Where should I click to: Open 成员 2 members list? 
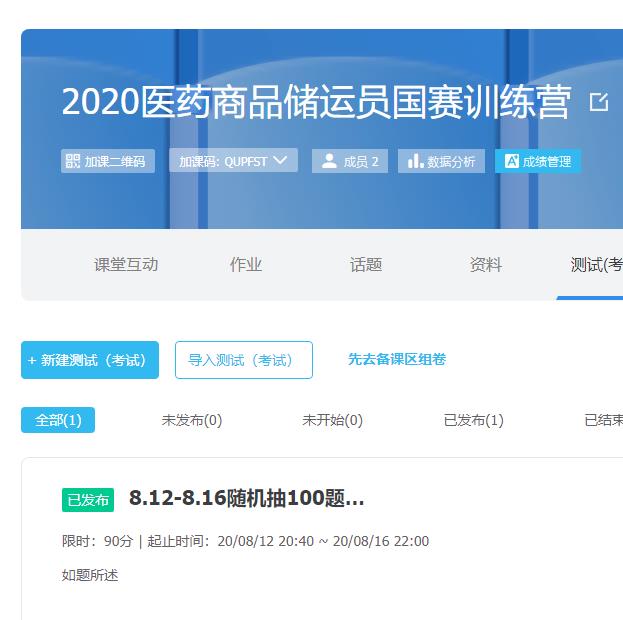[350, 161]
